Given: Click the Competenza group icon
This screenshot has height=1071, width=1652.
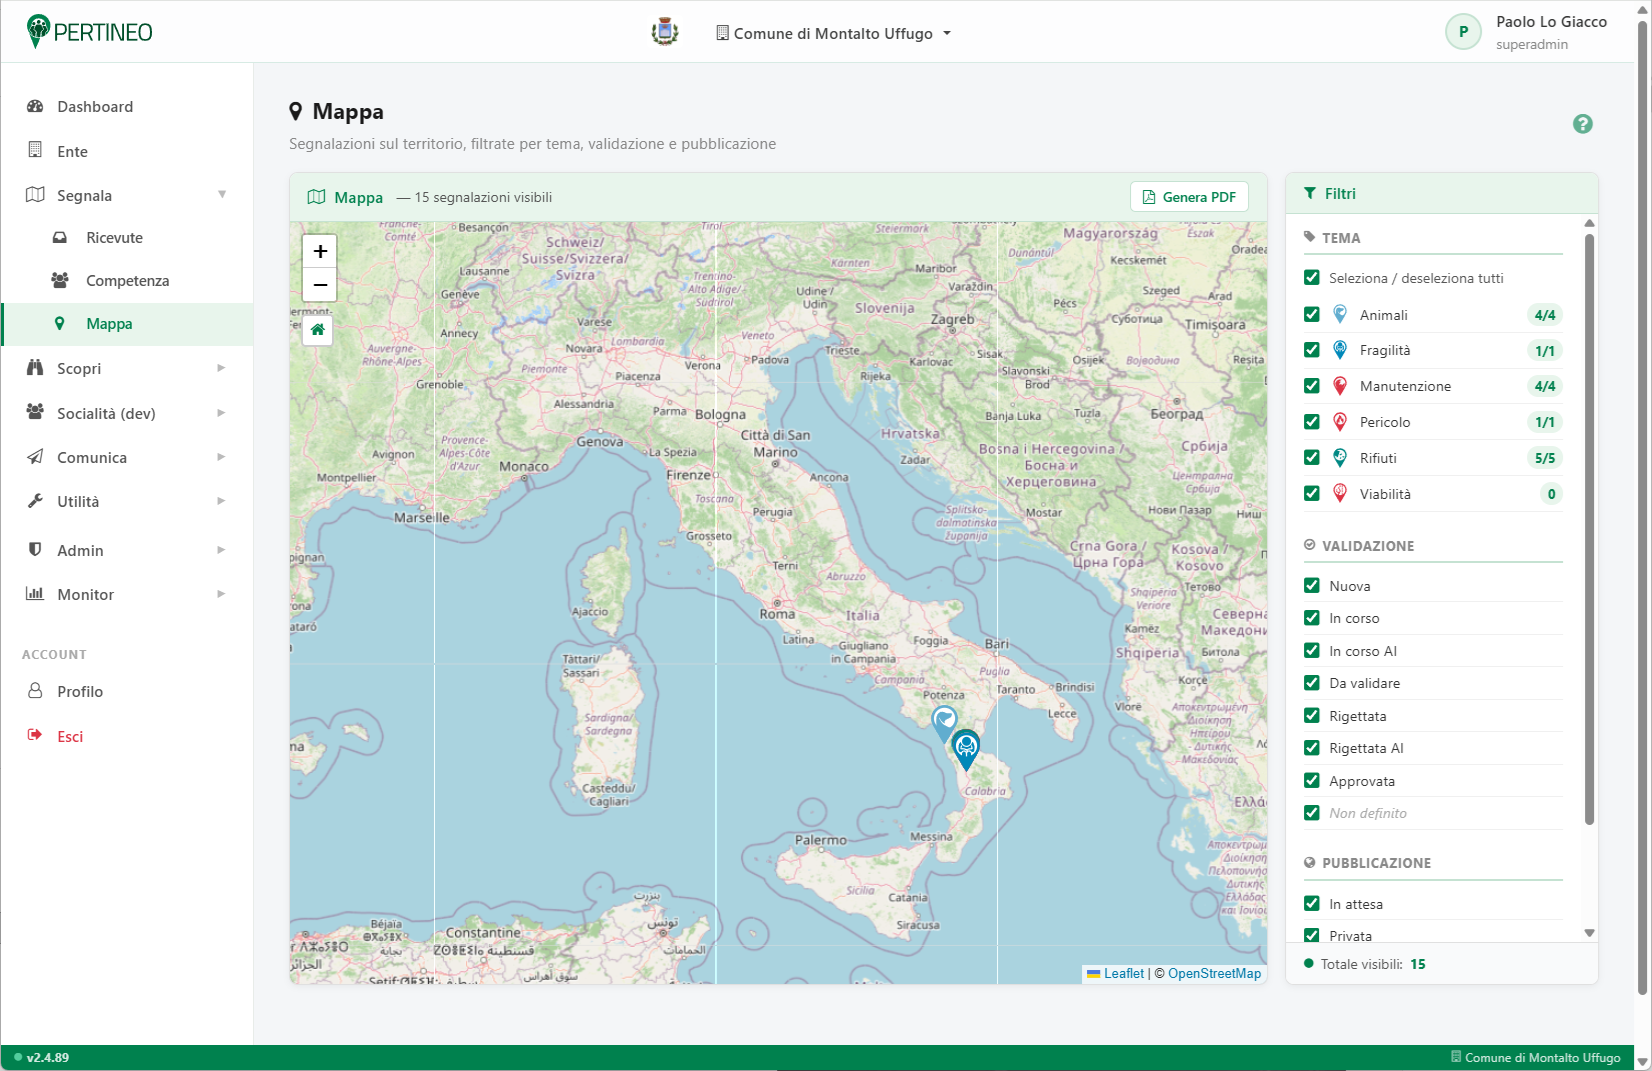Looking at the screenshot, I should [60, 280].
